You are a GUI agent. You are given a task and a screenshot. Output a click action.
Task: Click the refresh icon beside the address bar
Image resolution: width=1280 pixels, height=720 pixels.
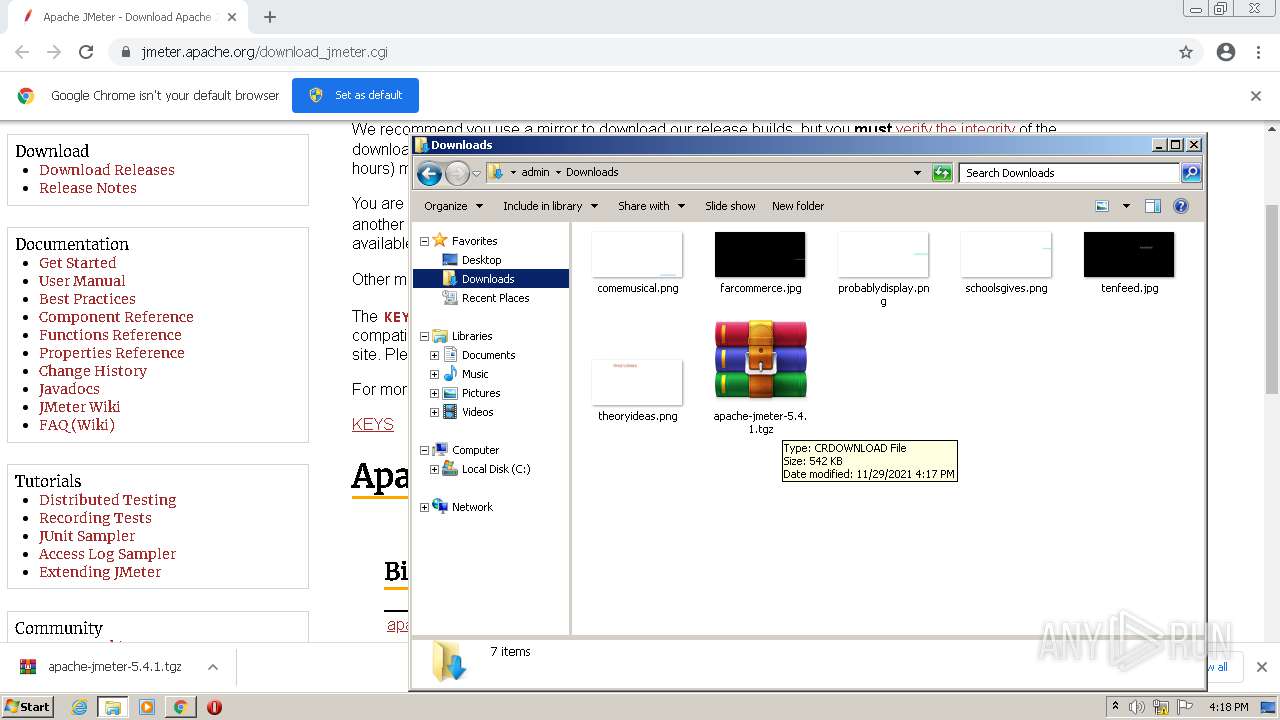tap(942, 173)
